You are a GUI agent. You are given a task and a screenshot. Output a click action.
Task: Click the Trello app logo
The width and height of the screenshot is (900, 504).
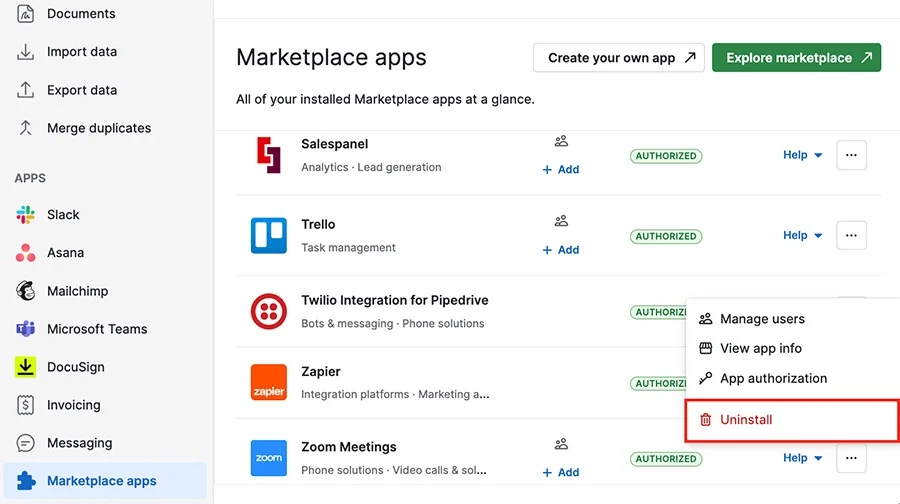point(269,235)
